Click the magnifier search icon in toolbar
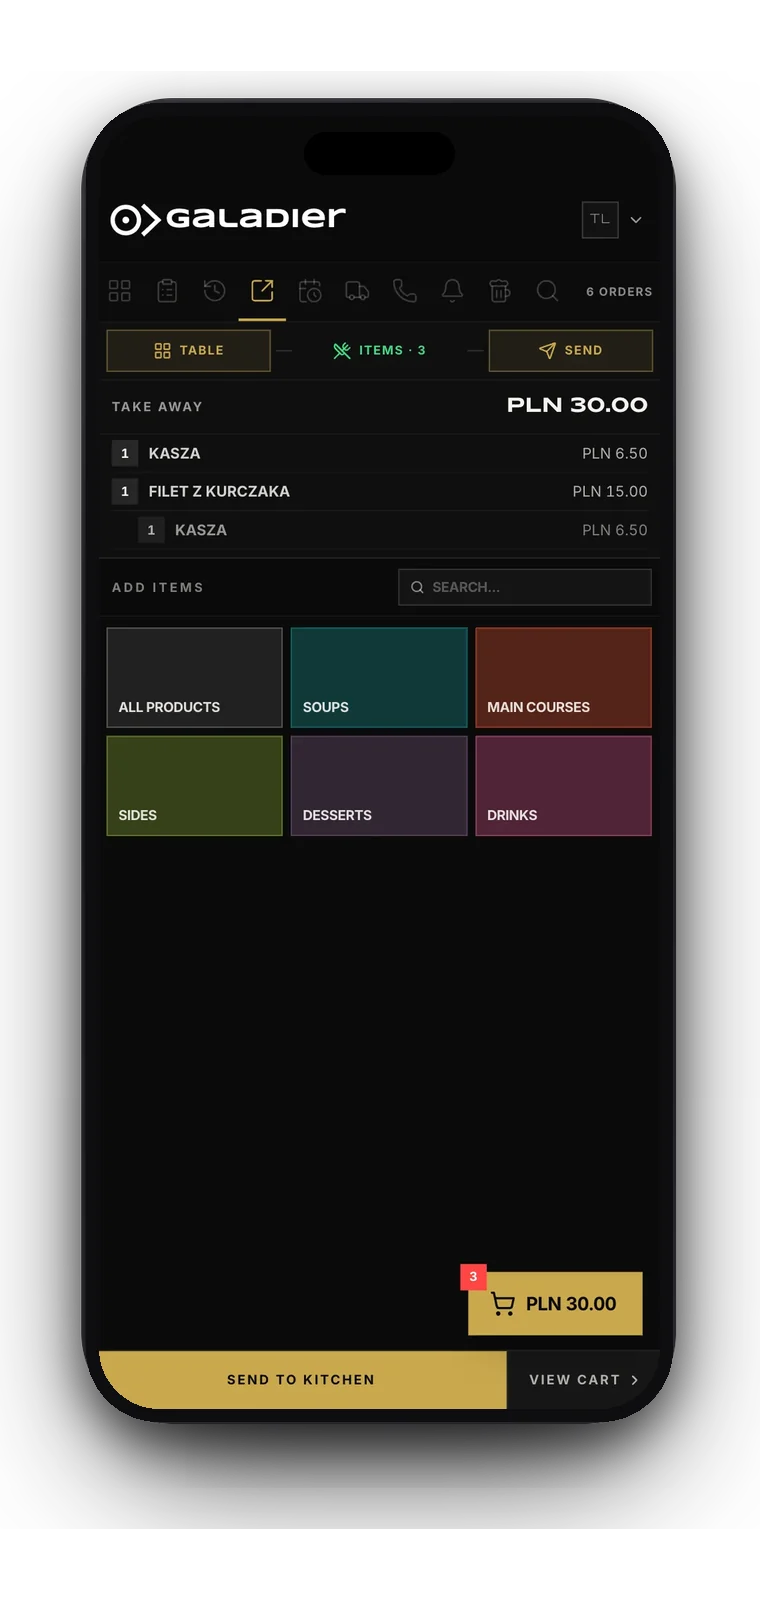This screenshot has height=1601, width=760. (547, 291)
